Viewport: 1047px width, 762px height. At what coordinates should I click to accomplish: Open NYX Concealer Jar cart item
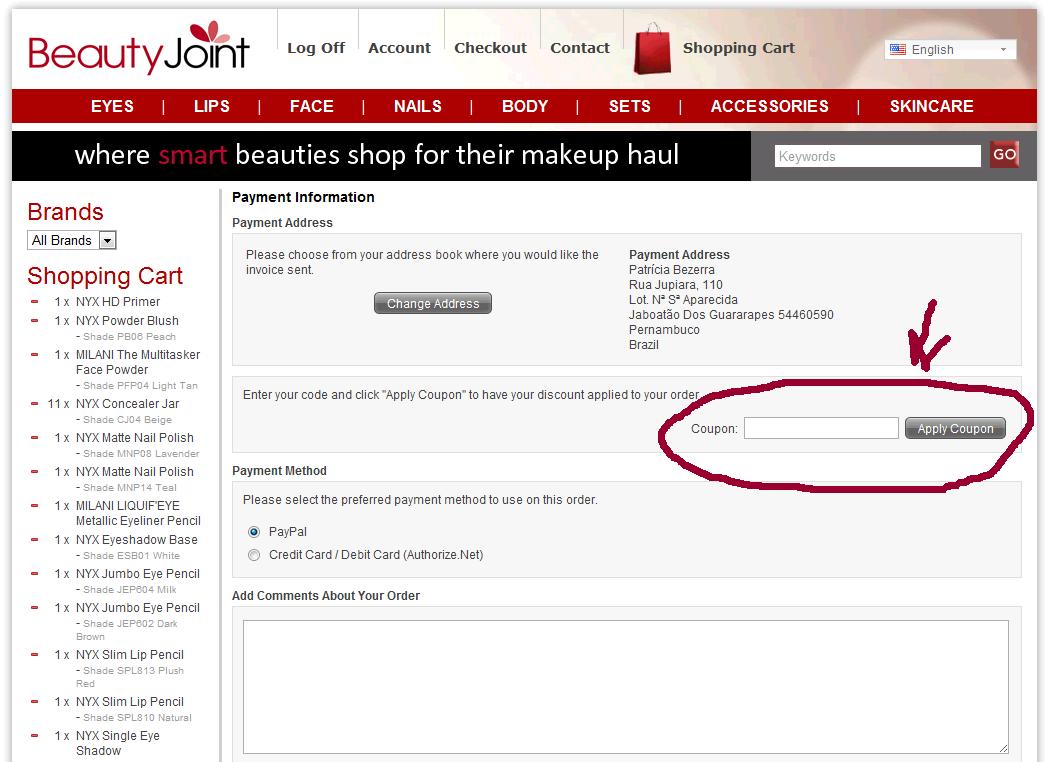(x=127, y=403)
